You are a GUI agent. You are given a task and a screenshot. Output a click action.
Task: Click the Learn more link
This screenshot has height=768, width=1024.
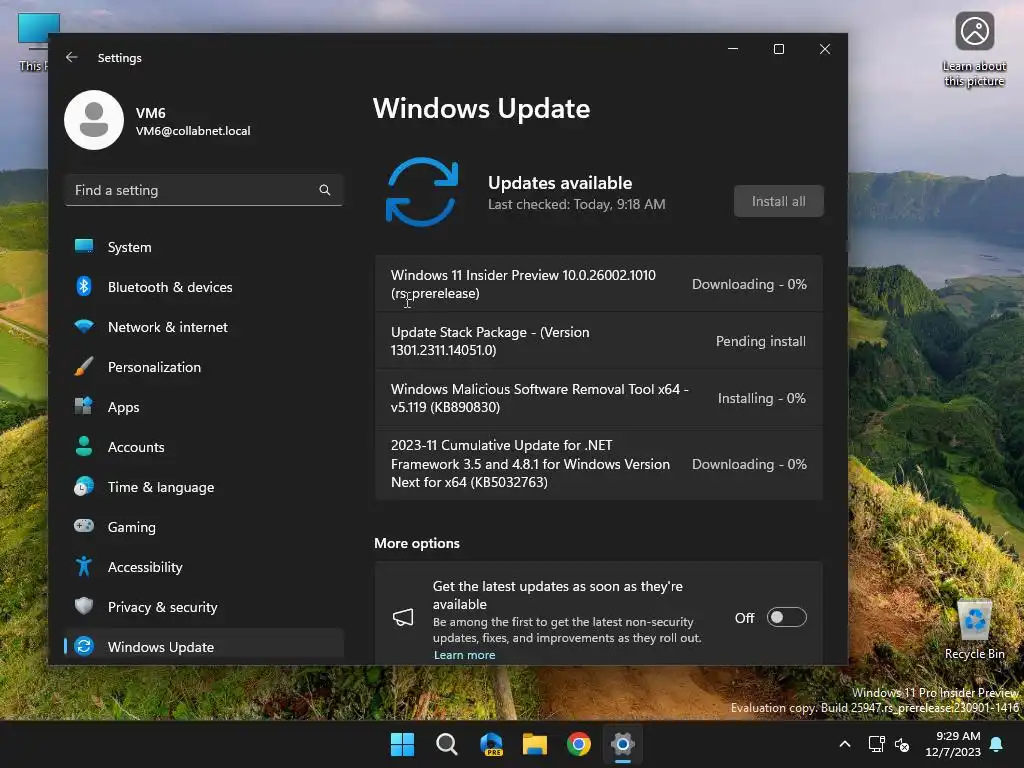[x=464, y=655]
